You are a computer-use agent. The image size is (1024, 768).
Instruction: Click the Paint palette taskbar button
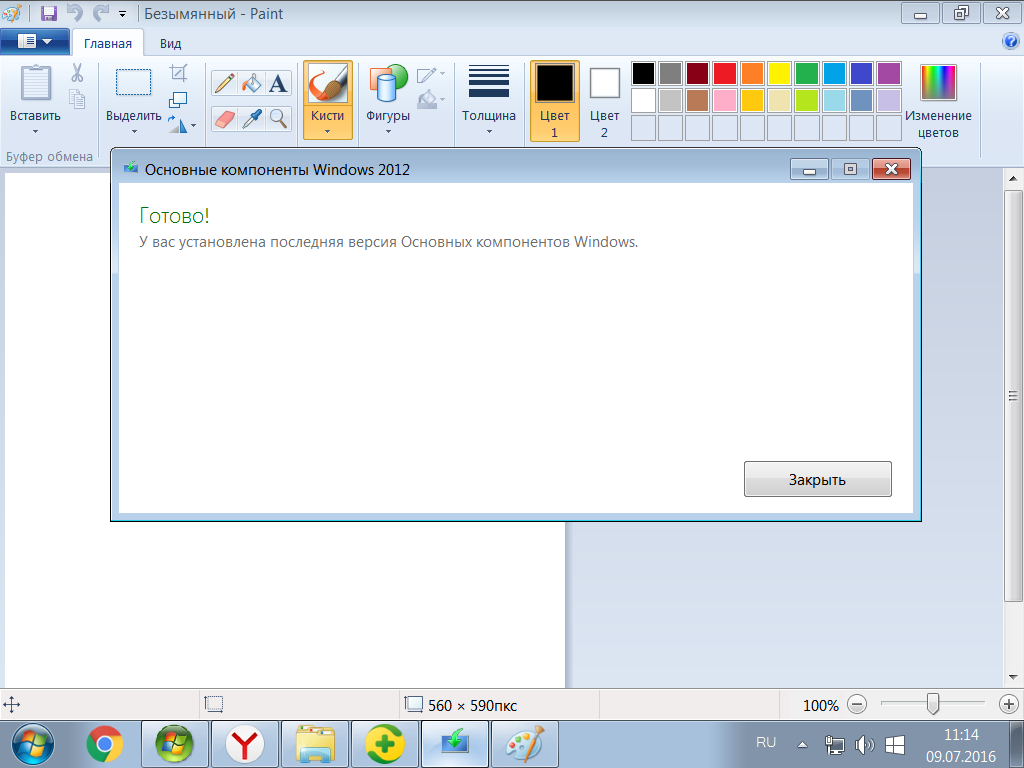[524, 744]
